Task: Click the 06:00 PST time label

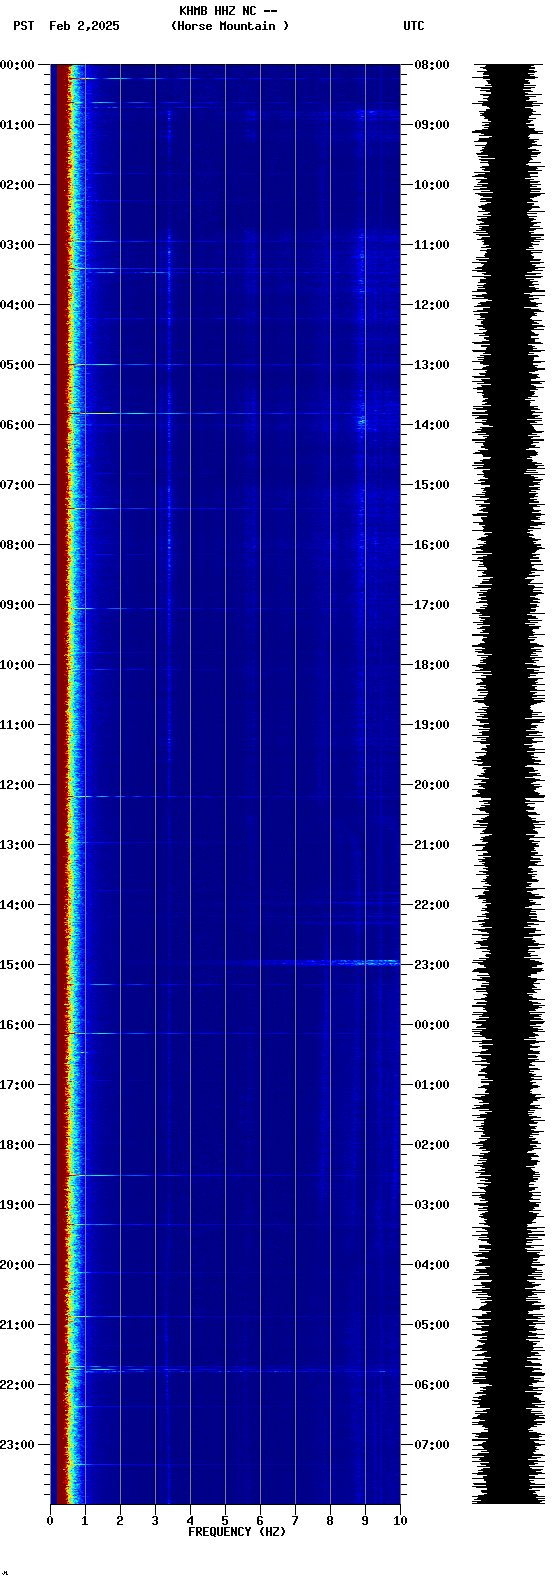Action: tap(18, 425)
